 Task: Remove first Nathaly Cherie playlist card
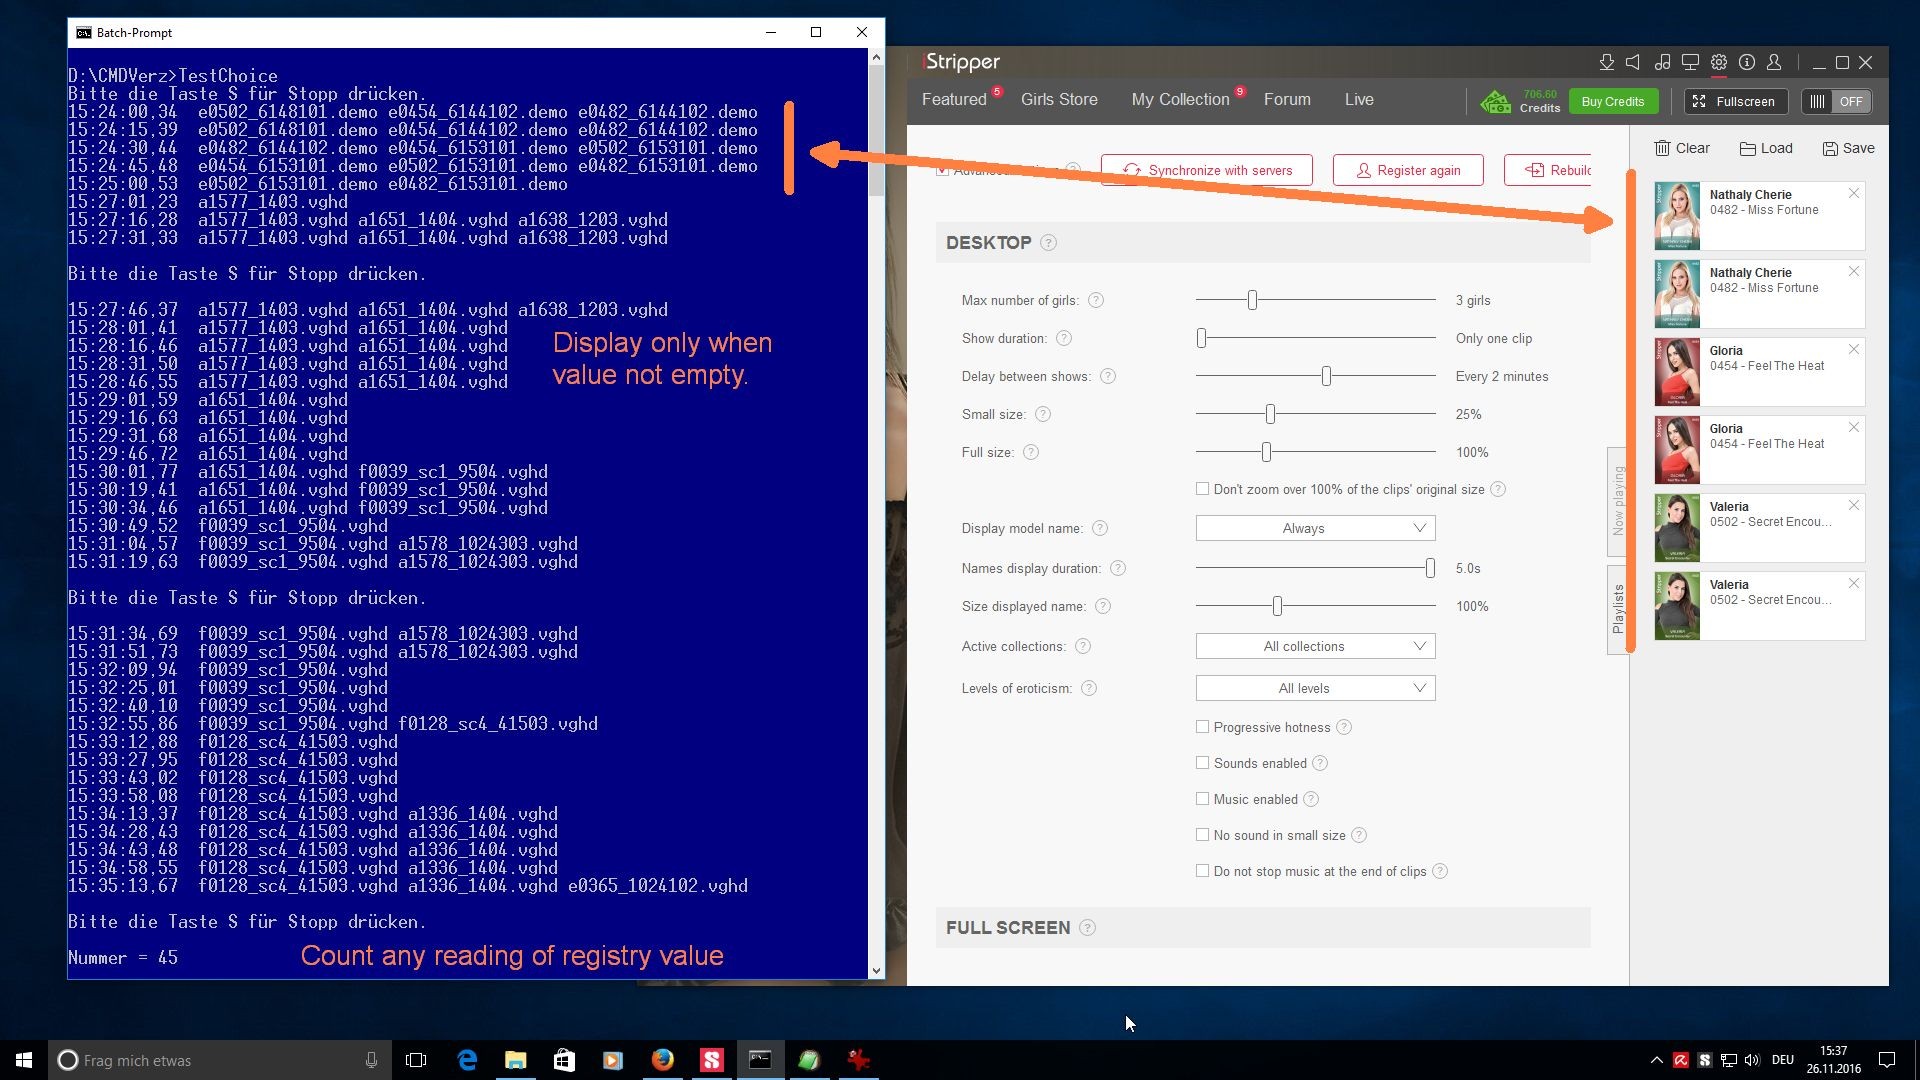tap(1854, 193)
